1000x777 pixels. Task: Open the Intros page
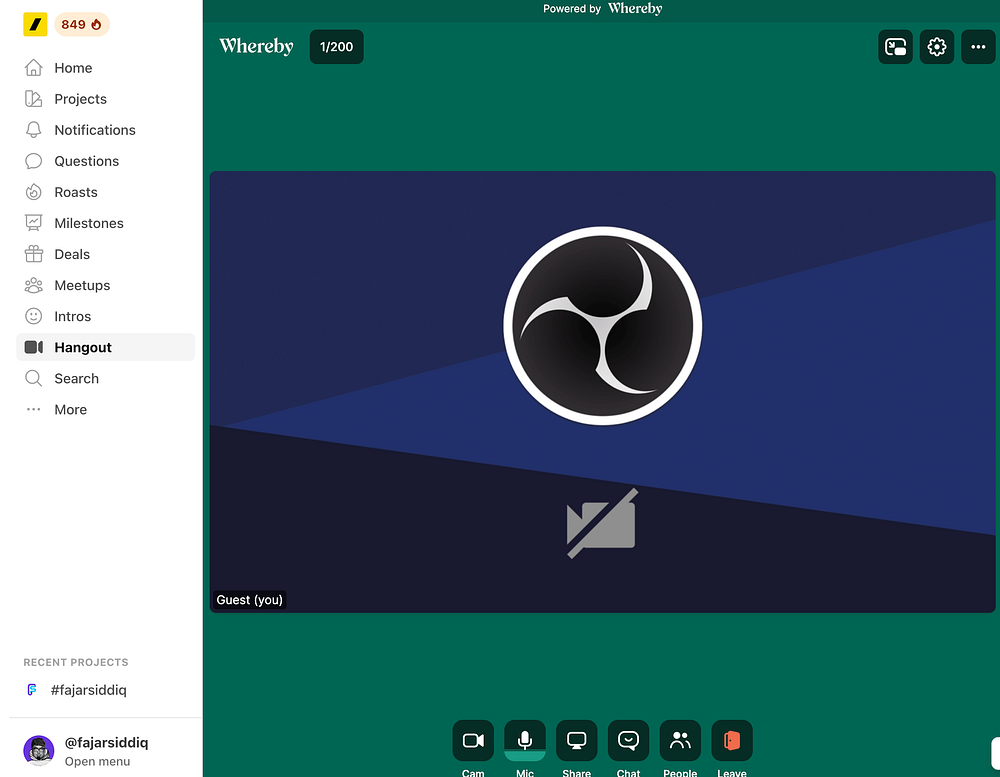tap(105, 316)
